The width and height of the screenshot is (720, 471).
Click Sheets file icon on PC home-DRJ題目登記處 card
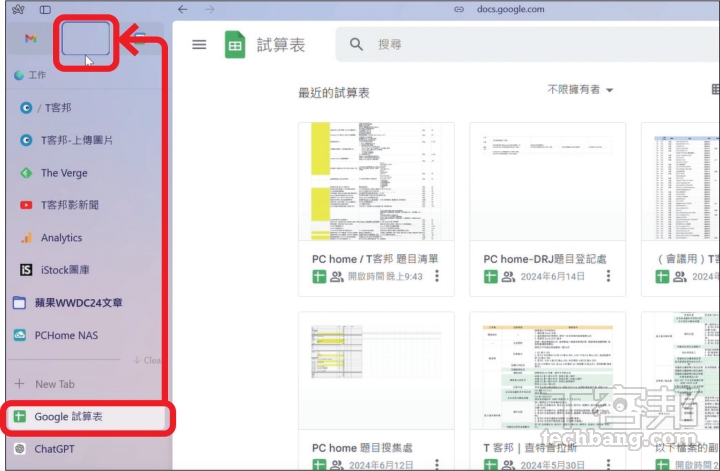point(490,277)
